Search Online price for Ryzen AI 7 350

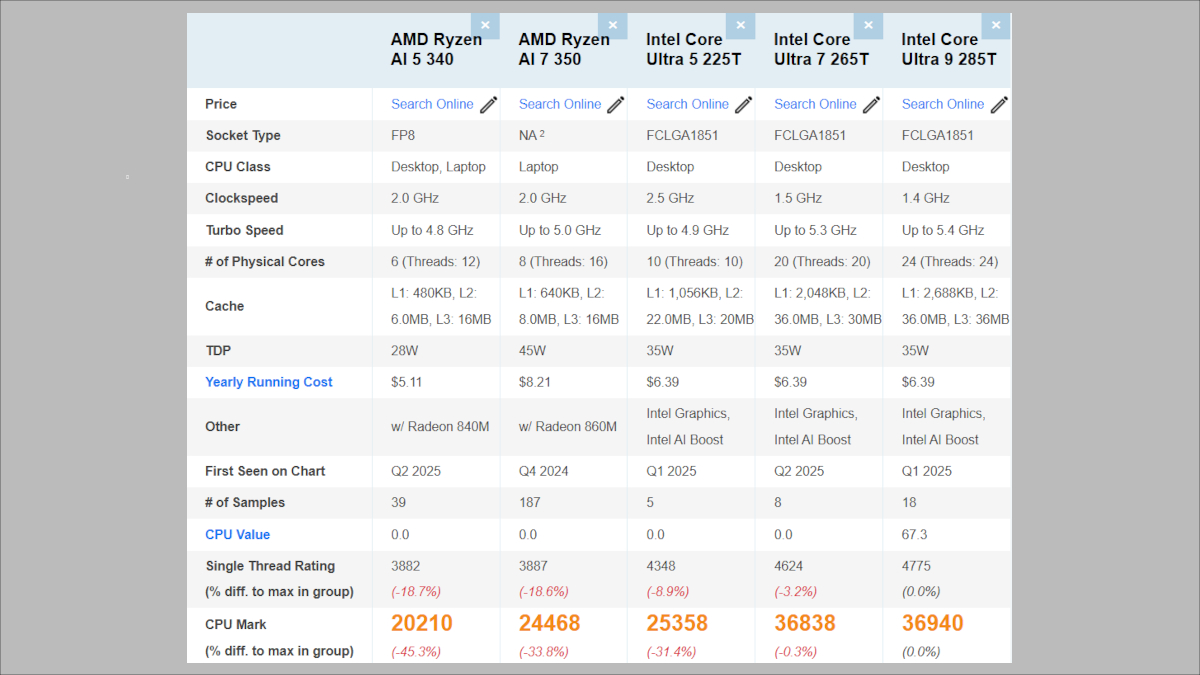pyautogui.click(x=560, y=104)
